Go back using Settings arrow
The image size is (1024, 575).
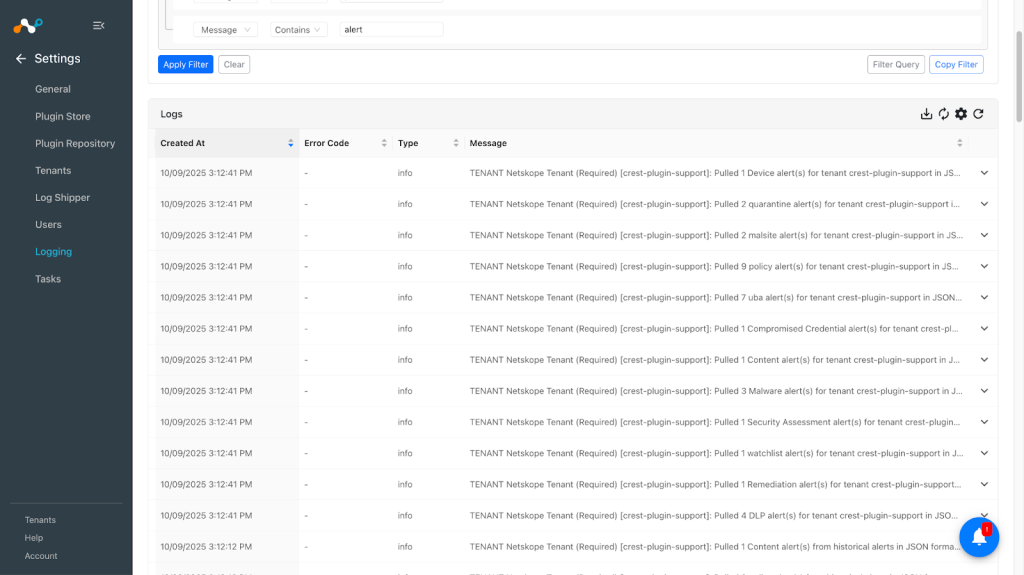point(21,59)
